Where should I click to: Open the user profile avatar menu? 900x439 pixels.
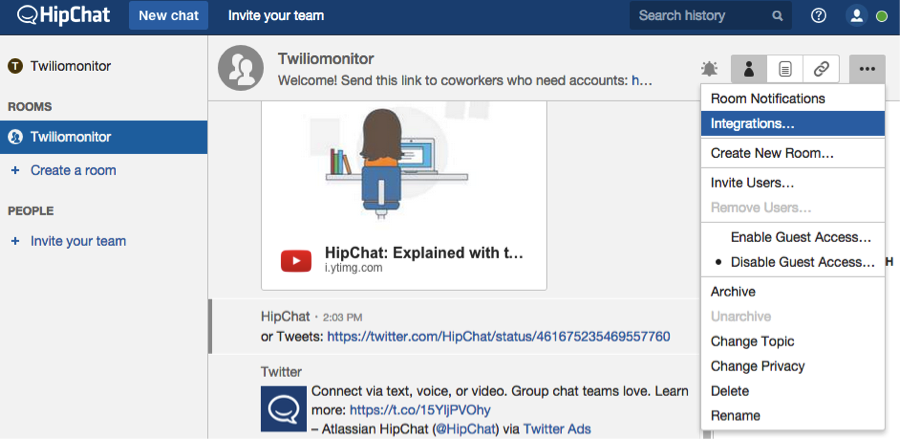(x=856, y=16)
